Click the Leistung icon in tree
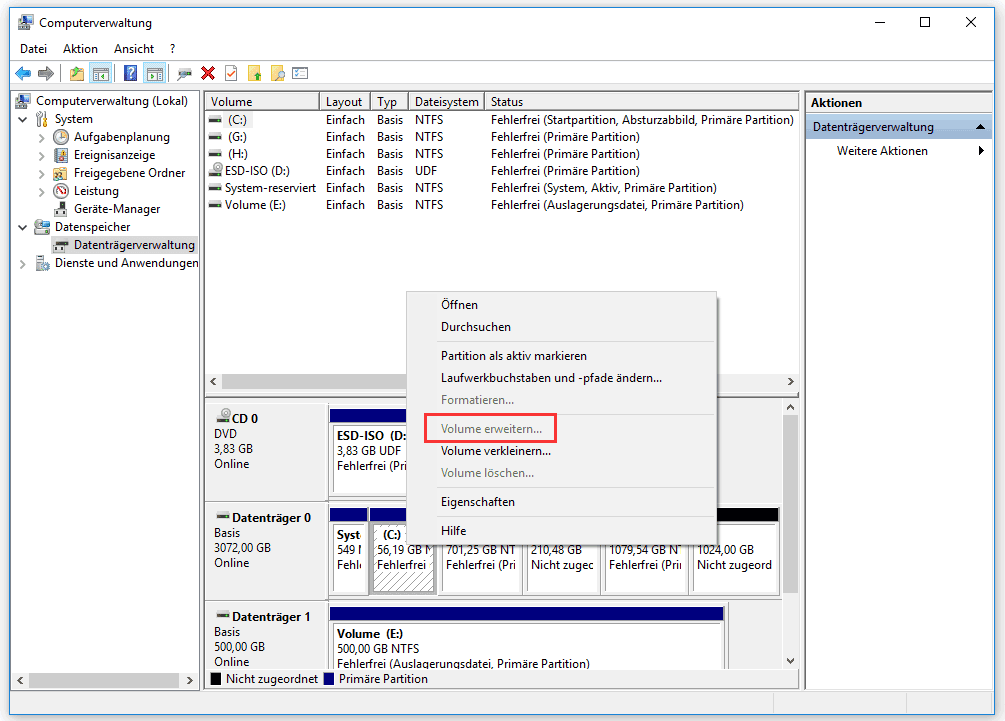 tap(61, 191)
